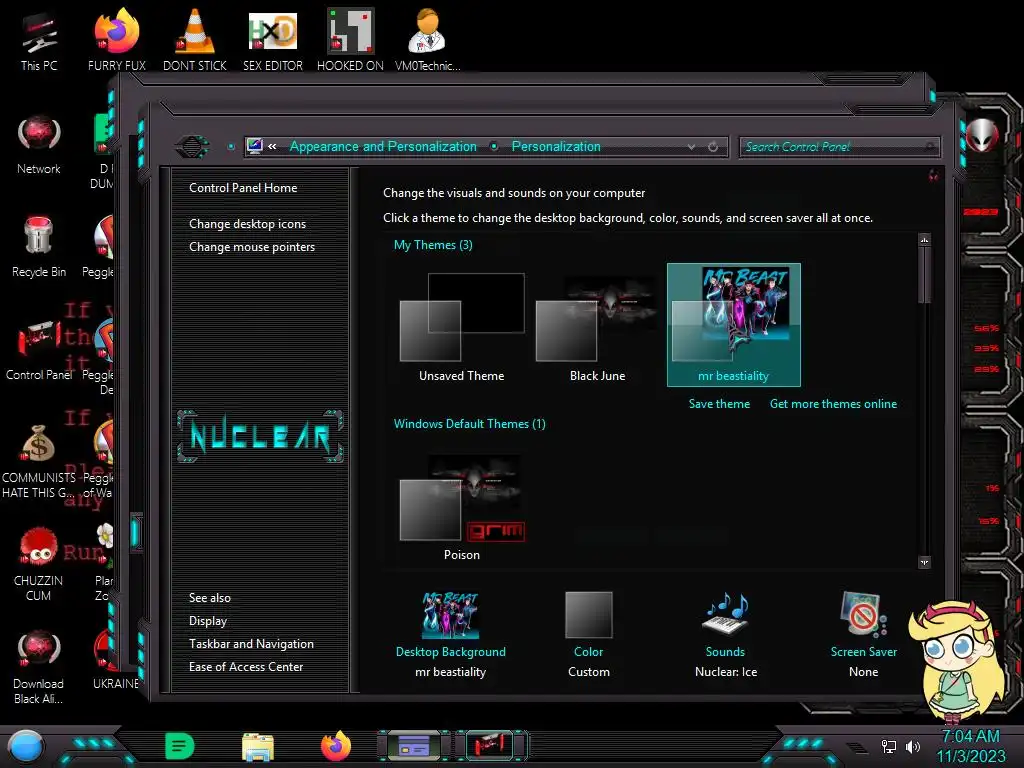
Task: Click the theme list scroll down arrow
Action: click(x=924, y=562)
